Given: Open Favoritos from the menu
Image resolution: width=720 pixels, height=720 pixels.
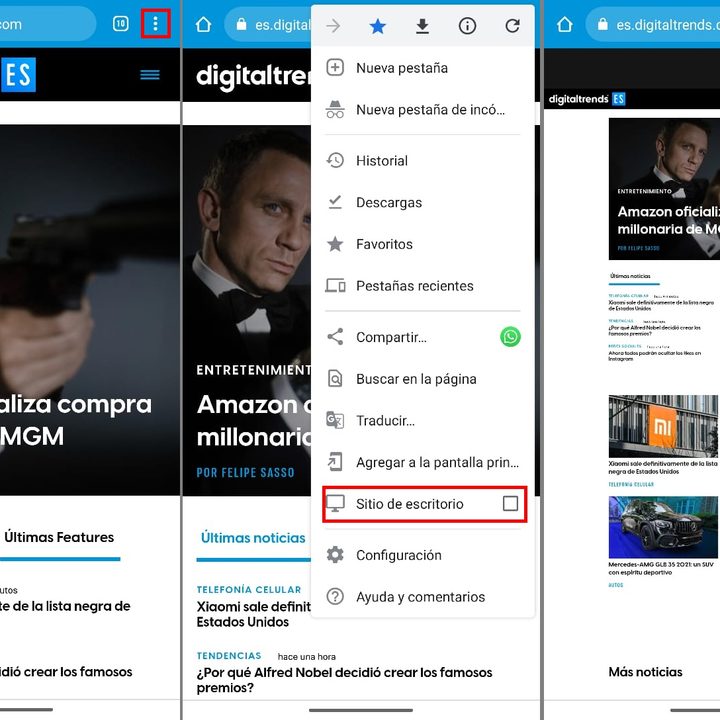Looking at the screenshot, I should (x=422, y=244).
